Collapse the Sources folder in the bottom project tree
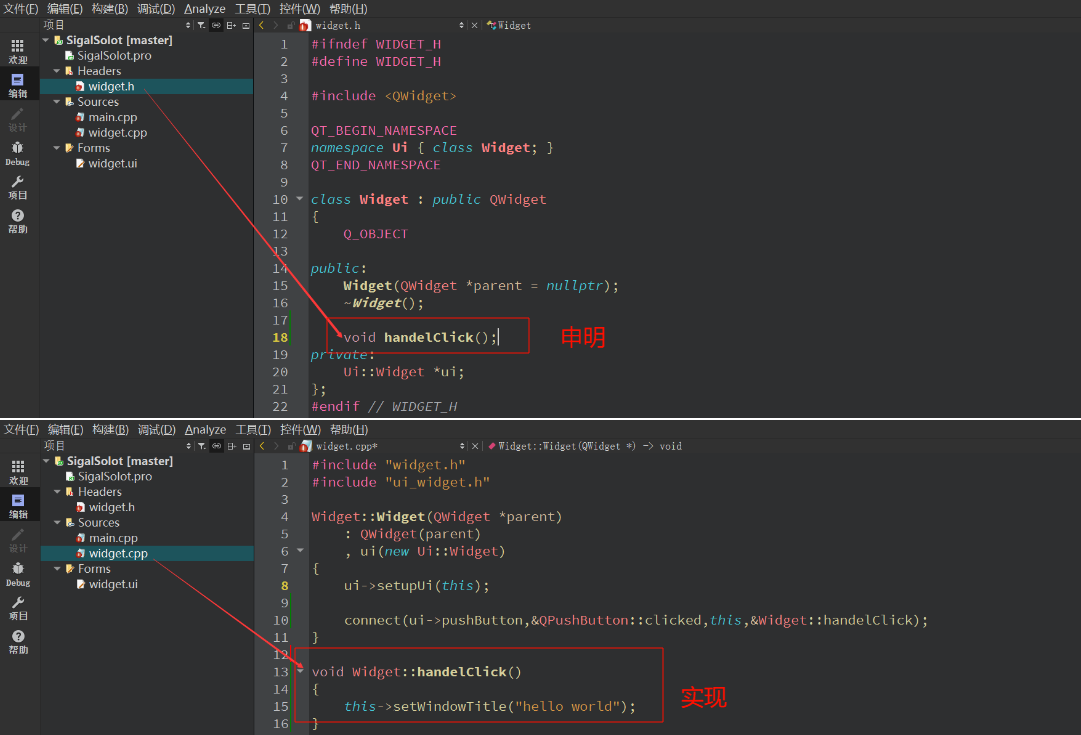Screen dimensions: 1081x735 point(58,523)
